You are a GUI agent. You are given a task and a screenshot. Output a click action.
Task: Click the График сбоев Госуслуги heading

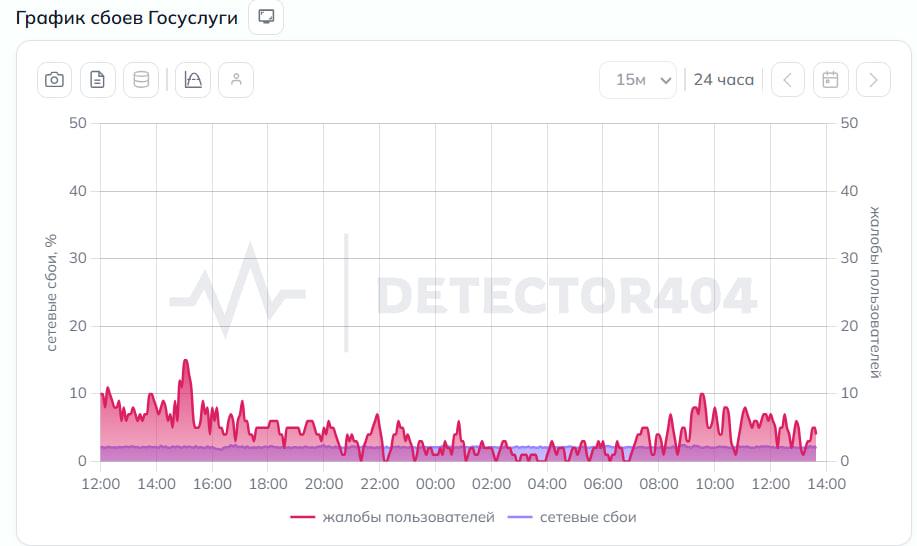tap(126, 18)
